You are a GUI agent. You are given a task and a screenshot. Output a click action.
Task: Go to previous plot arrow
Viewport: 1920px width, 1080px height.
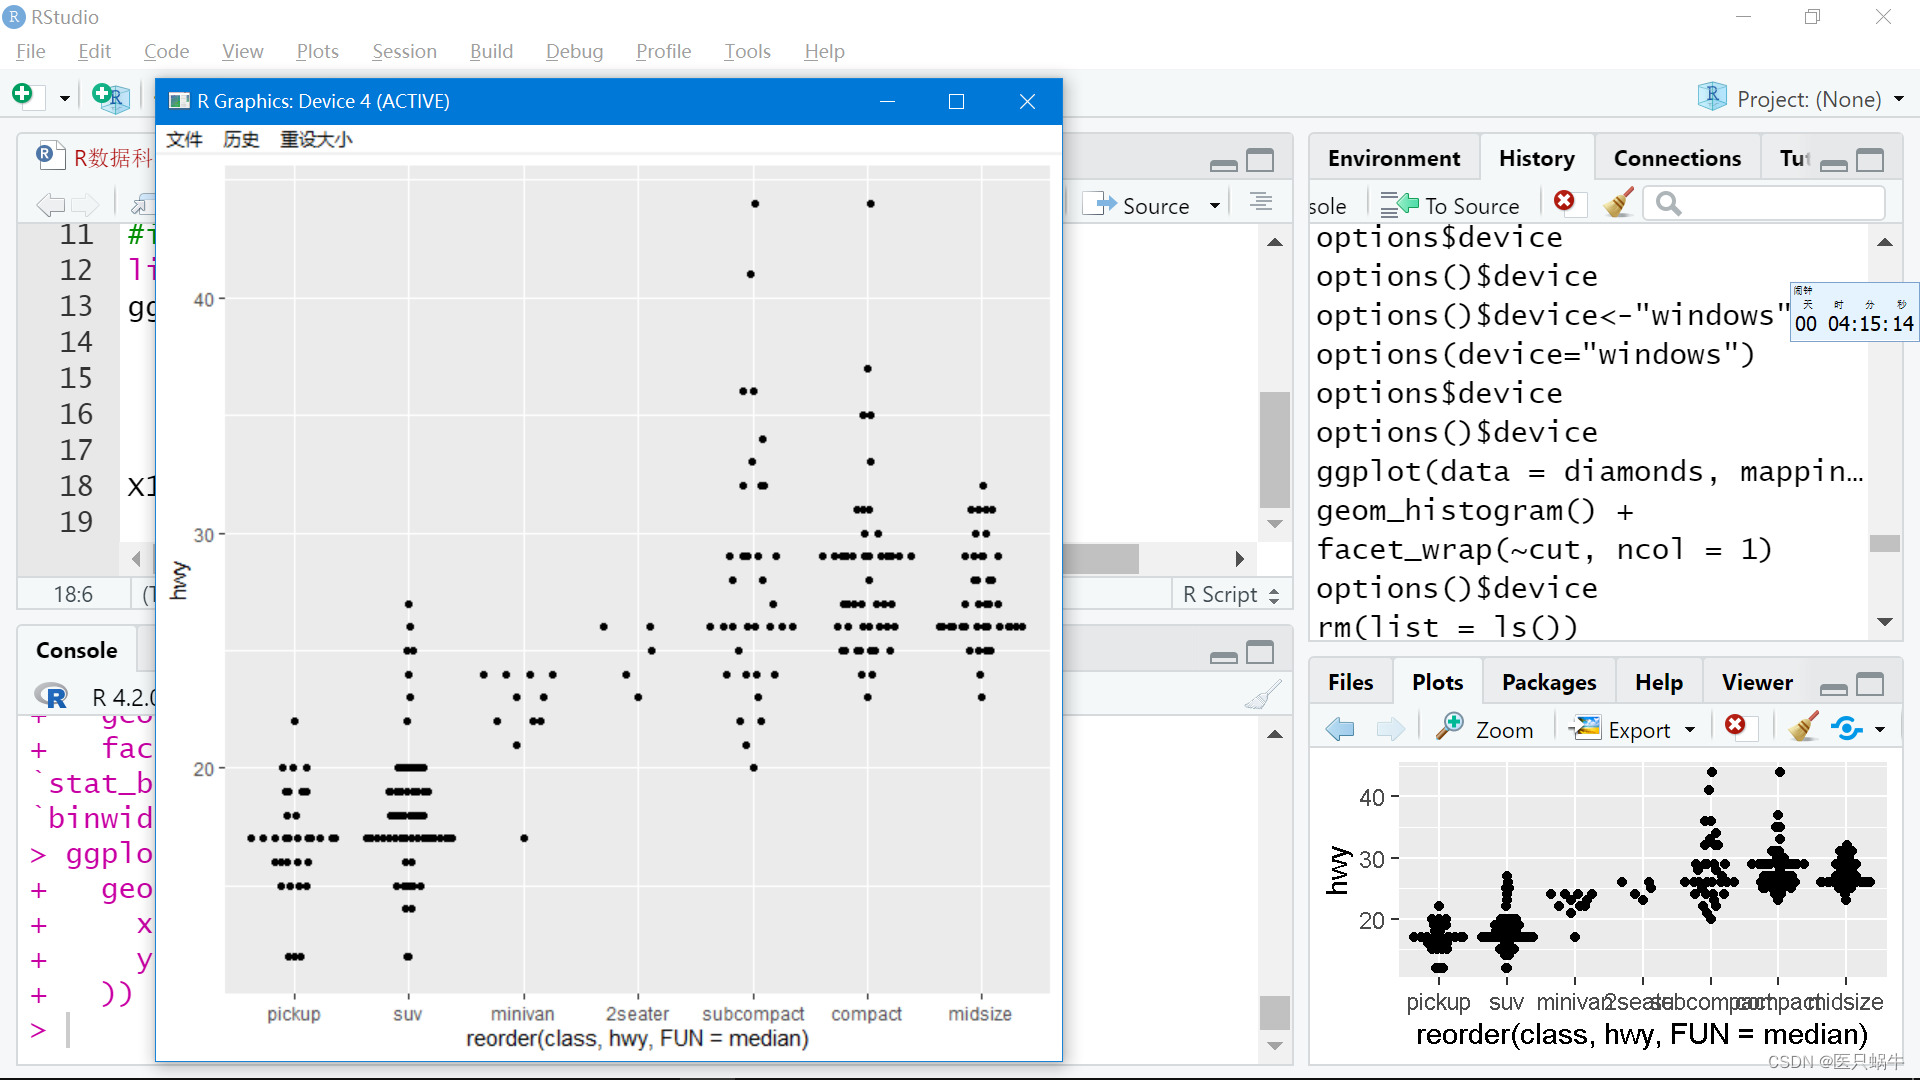(1340, 729)
